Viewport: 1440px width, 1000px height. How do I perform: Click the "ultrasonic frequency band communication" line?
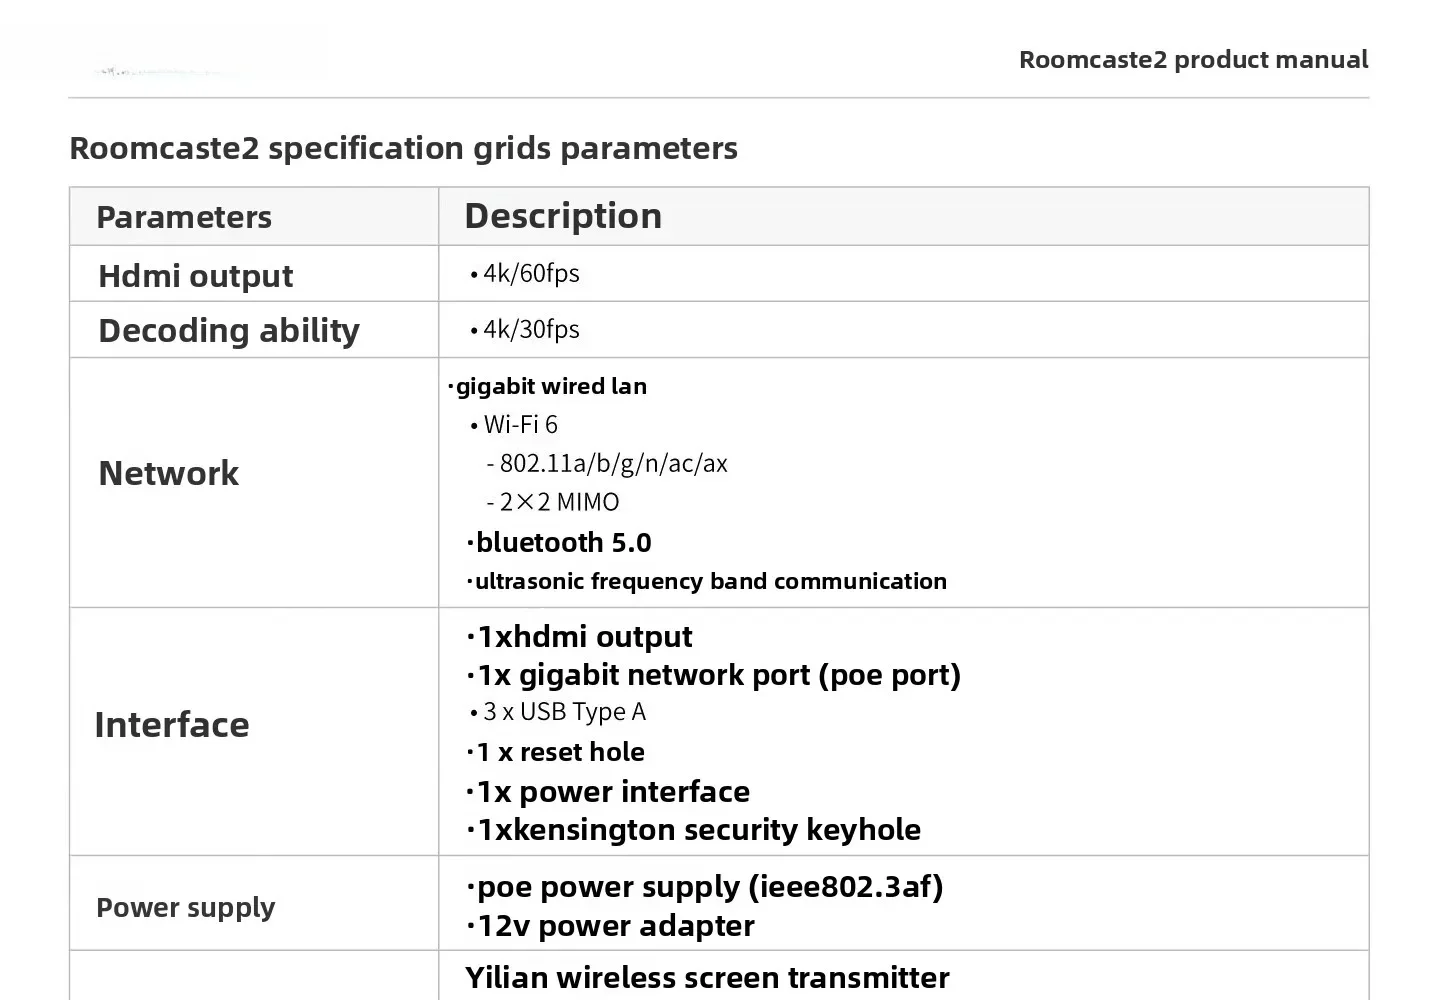[710, 581]
